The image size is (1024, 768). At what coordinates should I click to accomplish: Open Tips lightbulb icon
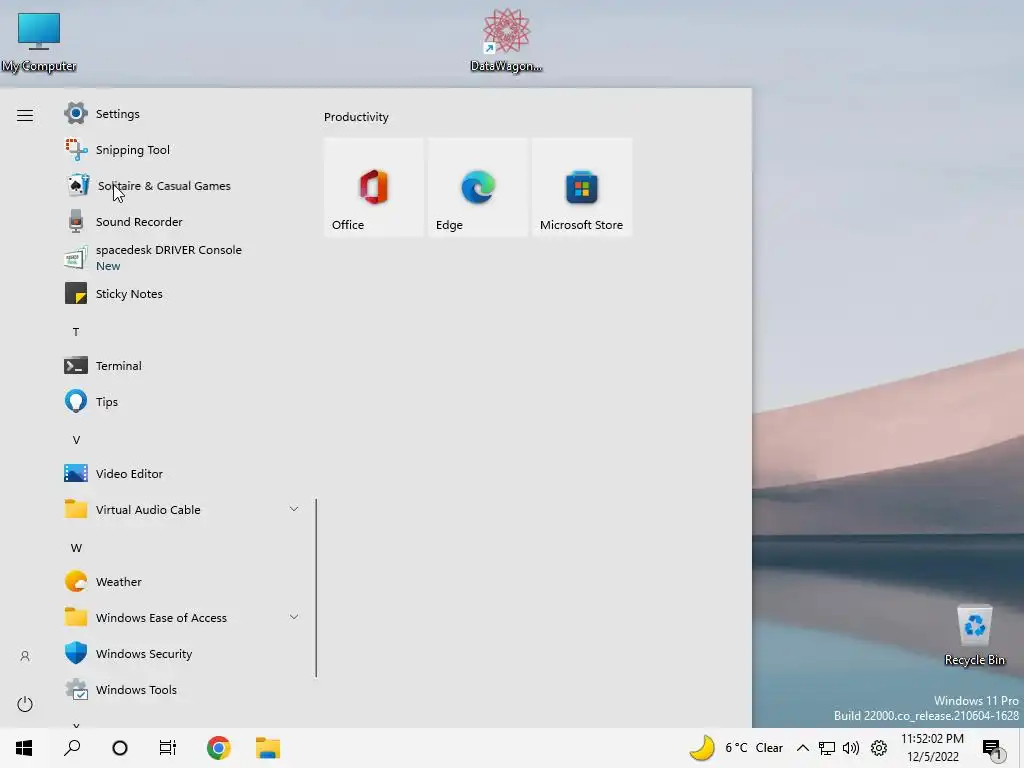[x=76, y=402]
